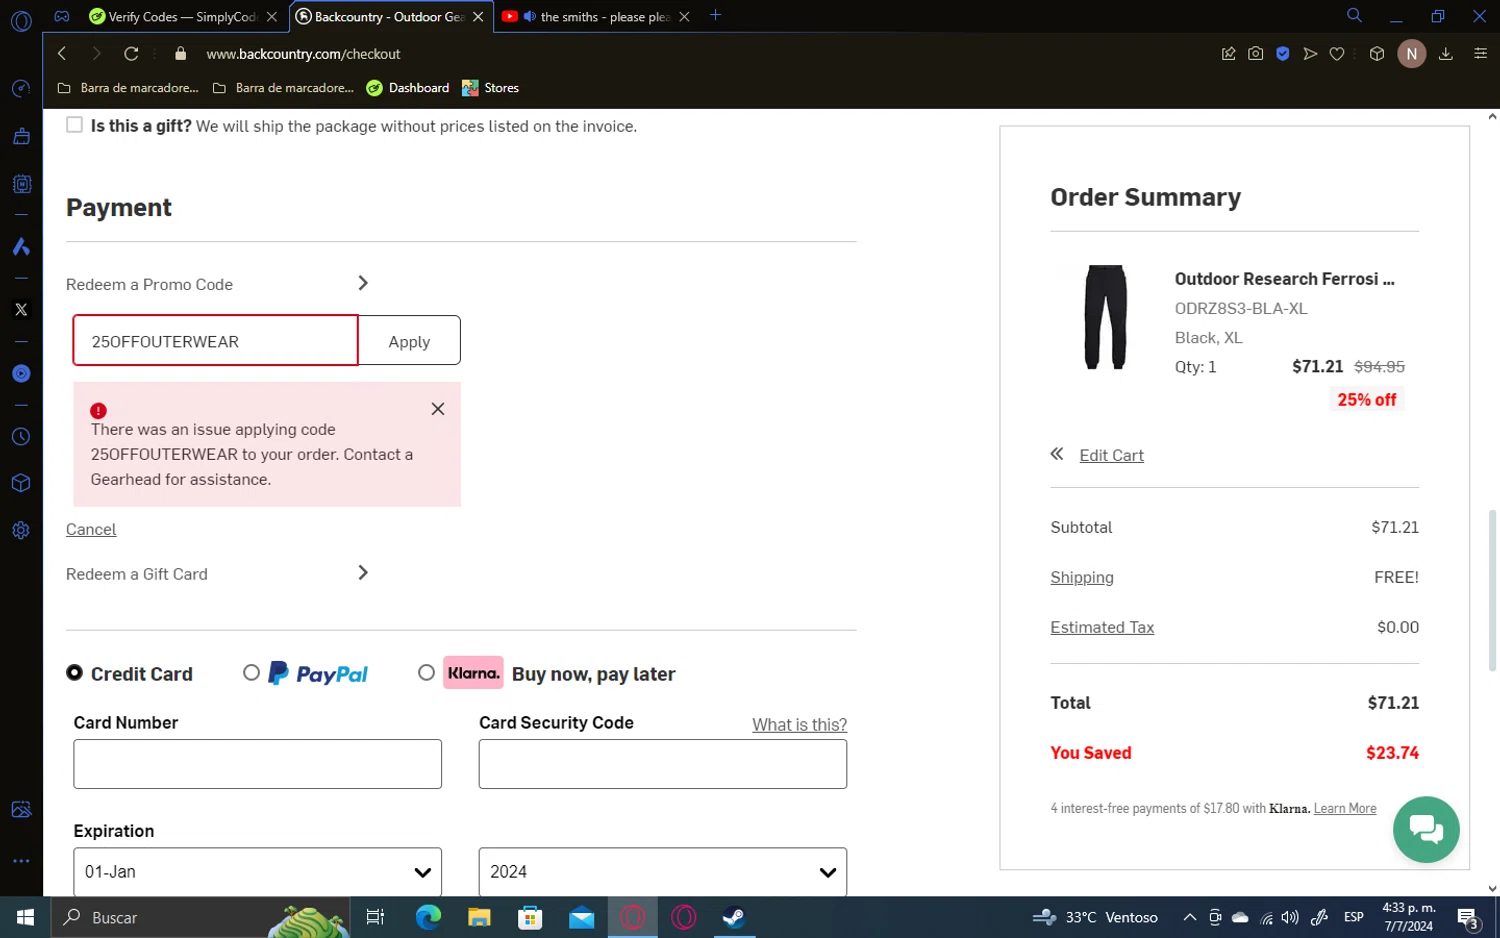Image resolution: width=1500 pixels, height=938 pixels.
Task: Switch to the smiths YouTube tab
Action: click(x=595, y=16)
